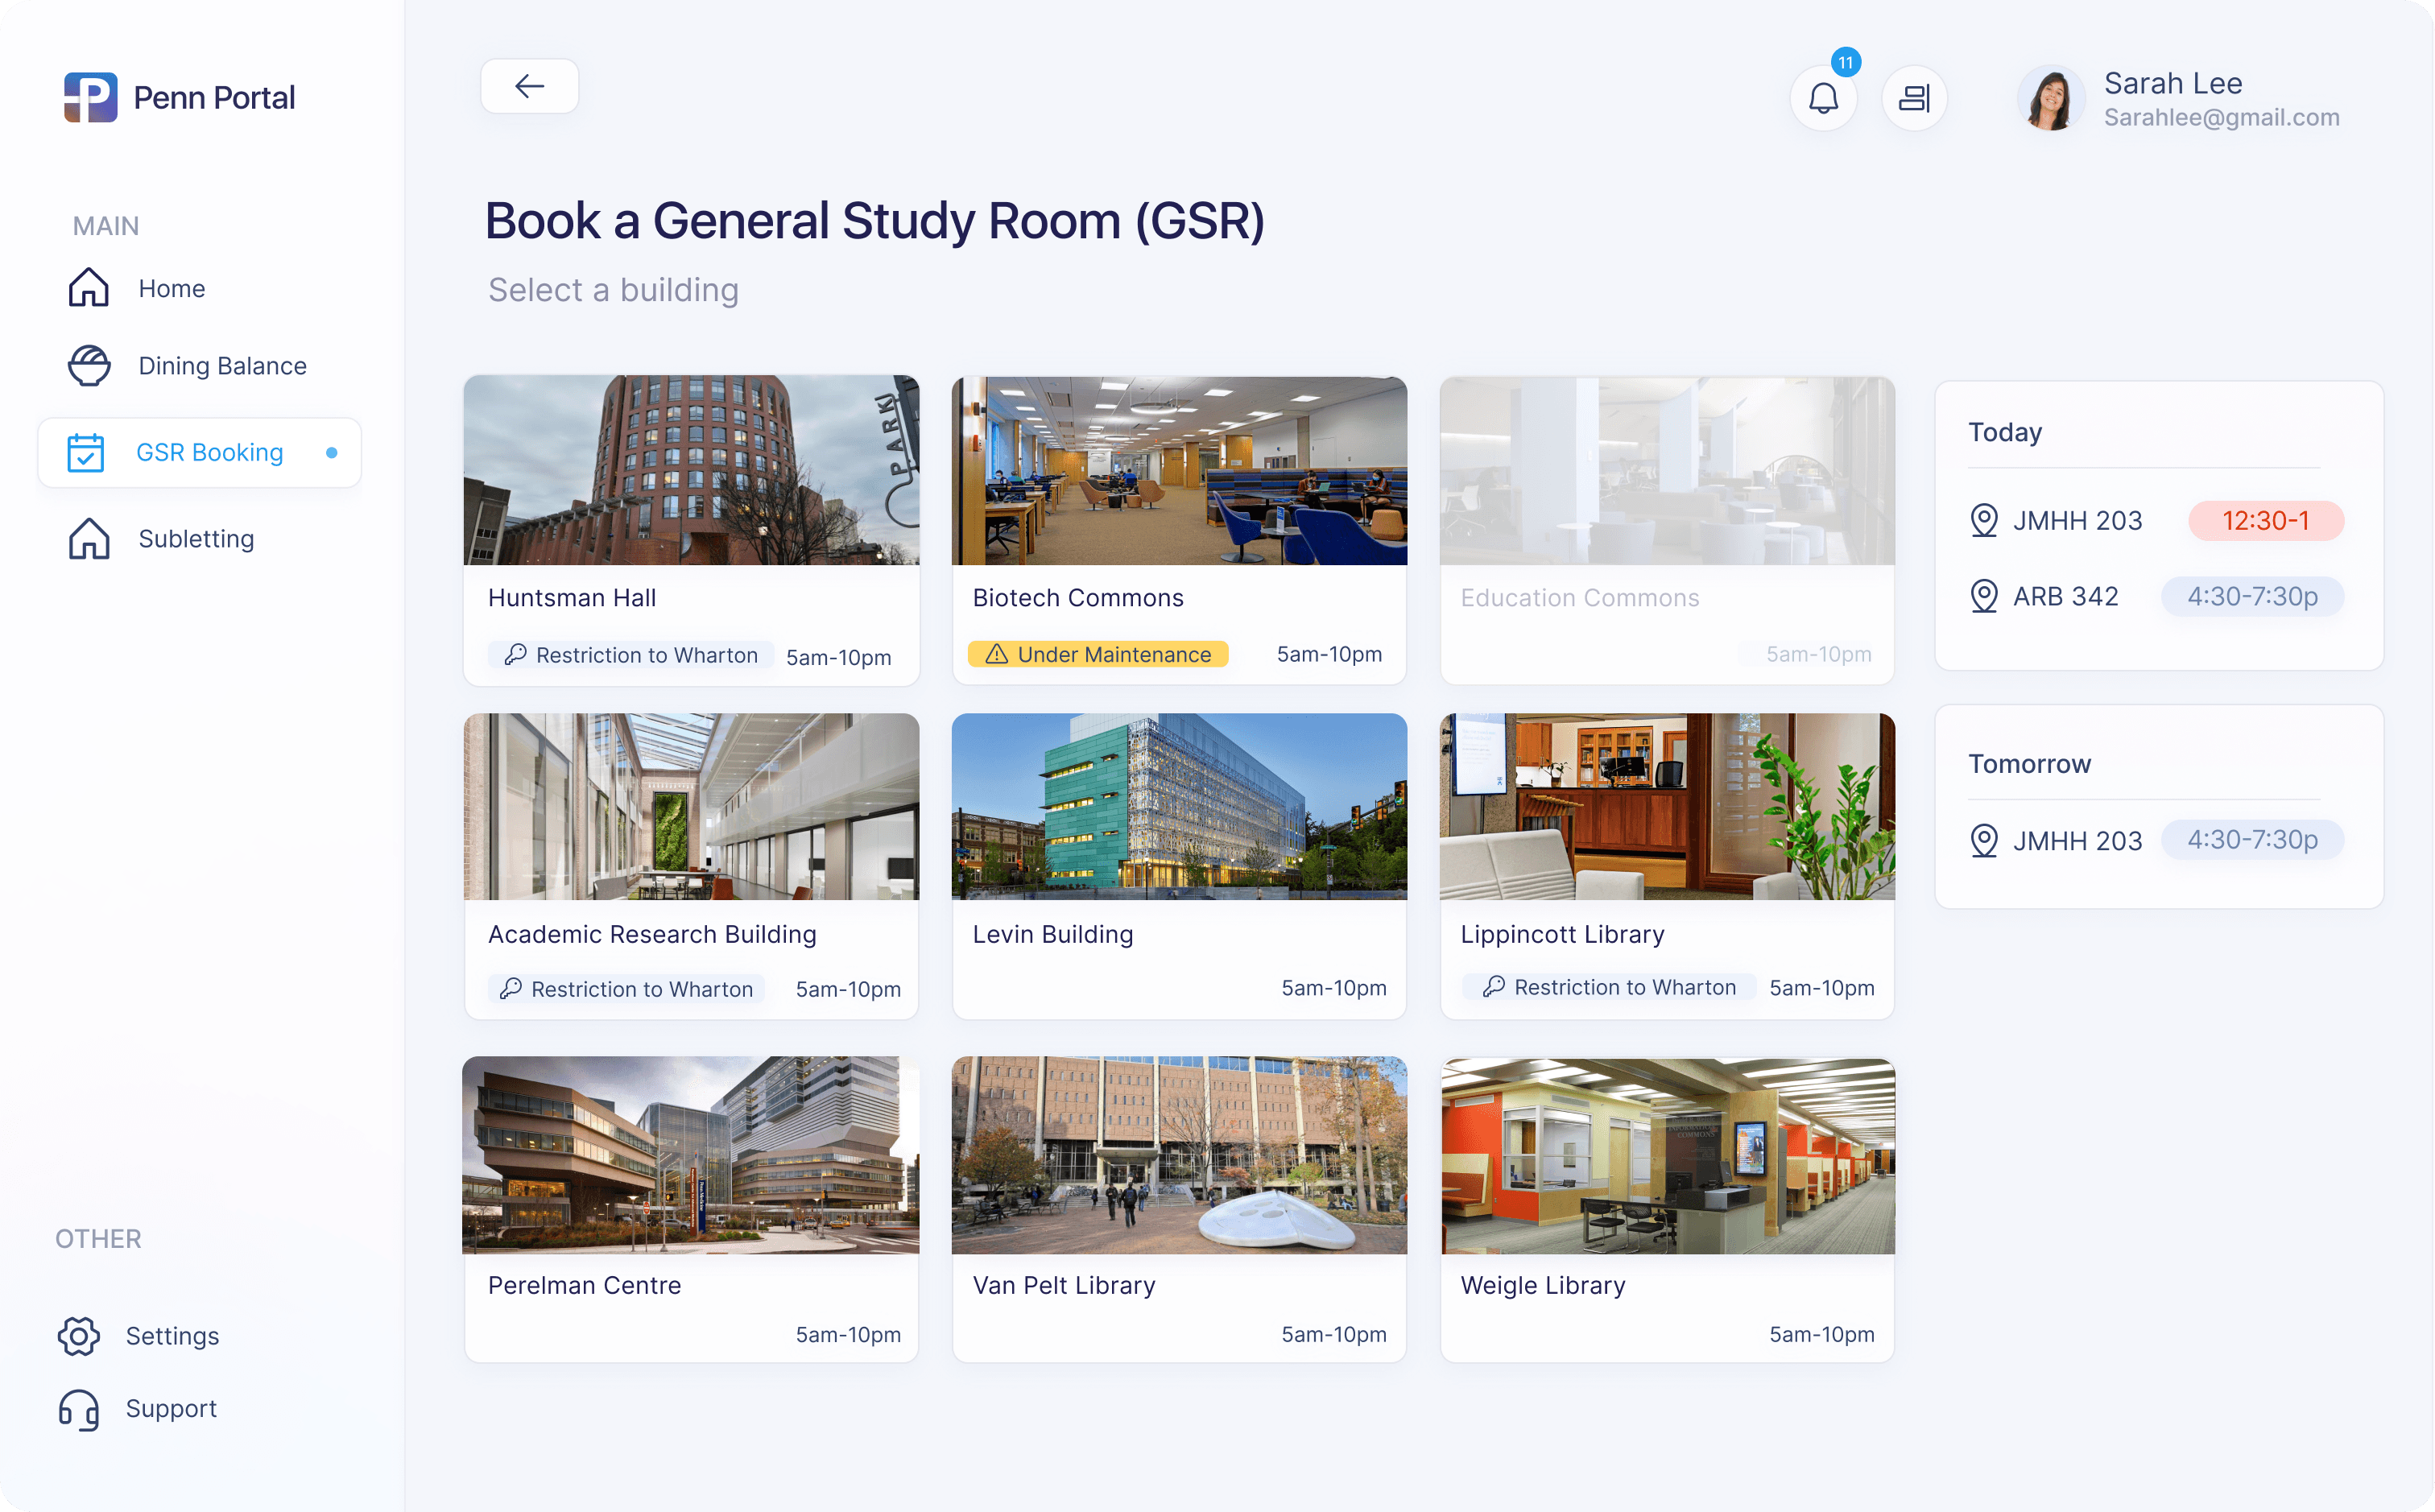Viewport: 2435px width, 1512px height.
Task: Click the Under Maintenance badge
Action: pos(1097,654)
